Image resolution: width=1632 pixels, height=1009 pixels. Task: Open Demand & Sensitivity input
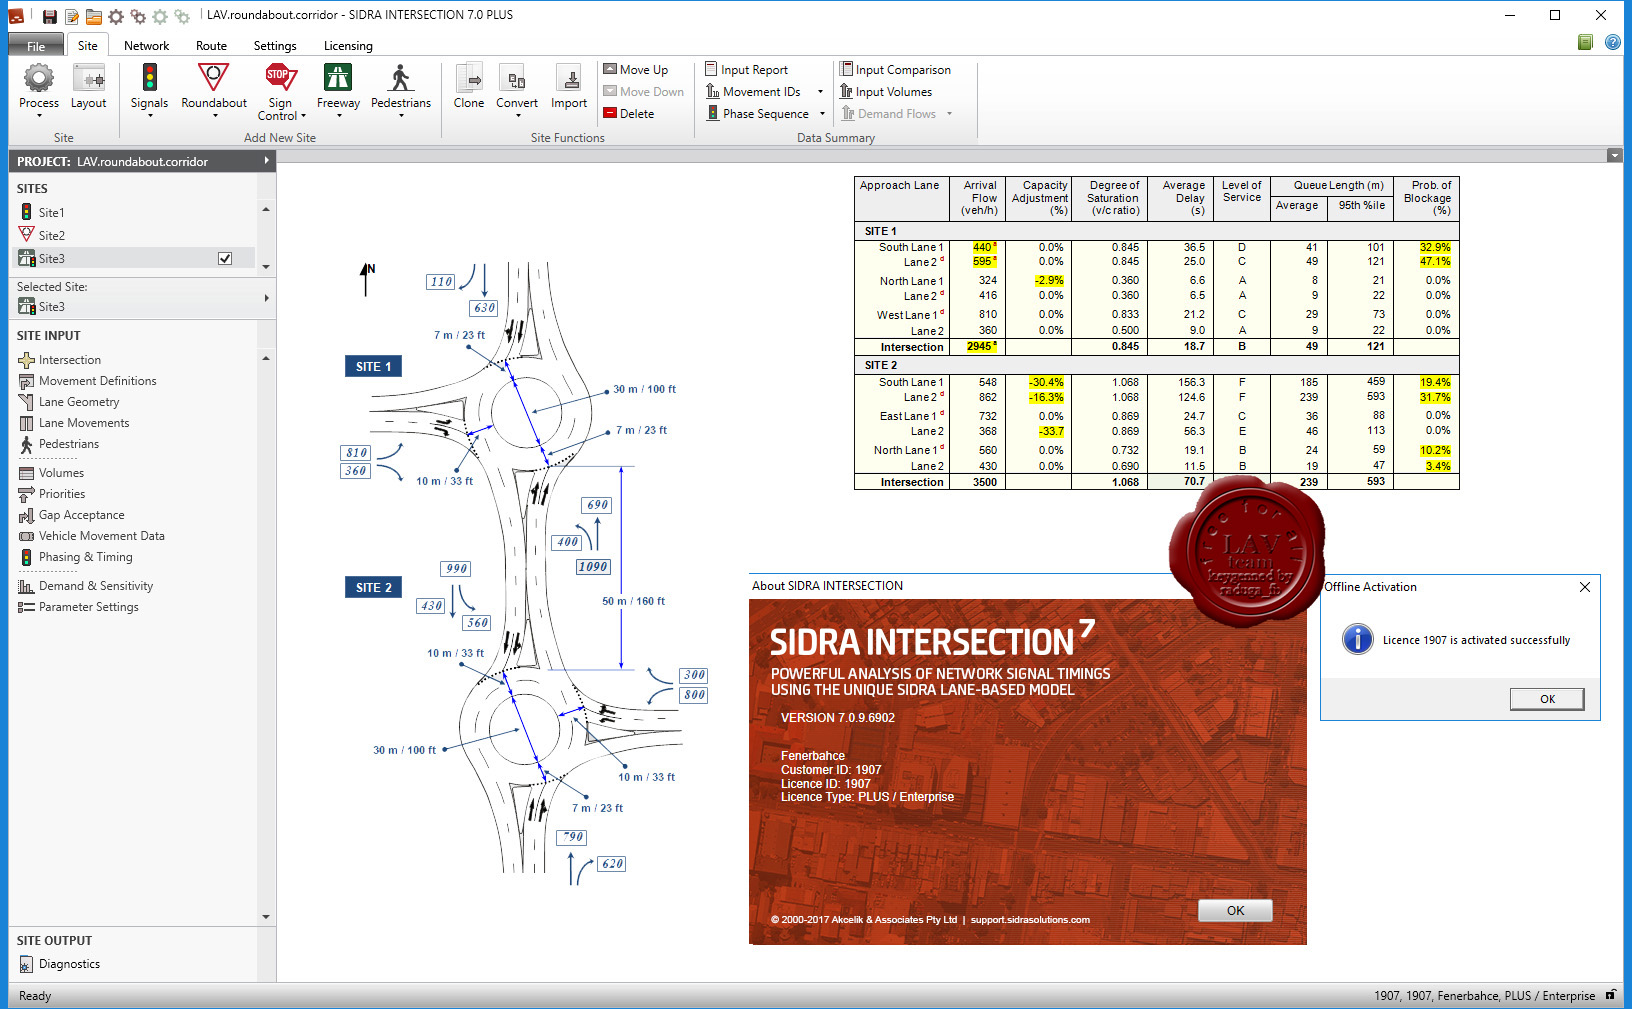(x=95, y=586)
